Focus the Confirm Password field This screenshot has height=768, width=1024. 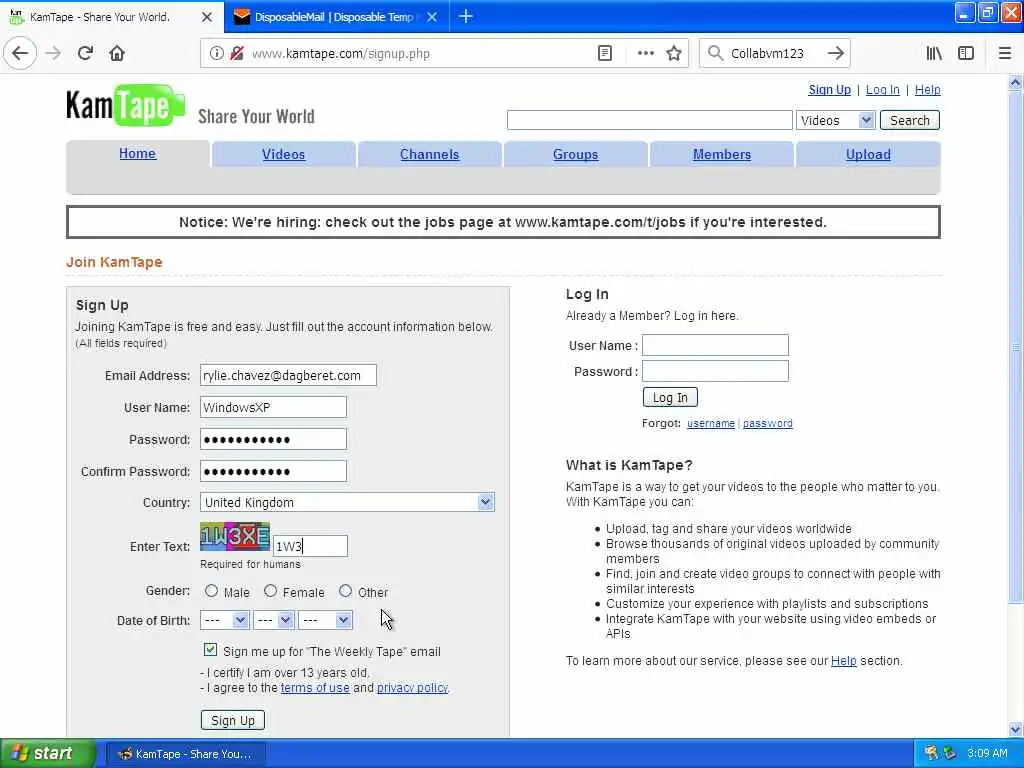pyautogui.click(x=273, y=472)
